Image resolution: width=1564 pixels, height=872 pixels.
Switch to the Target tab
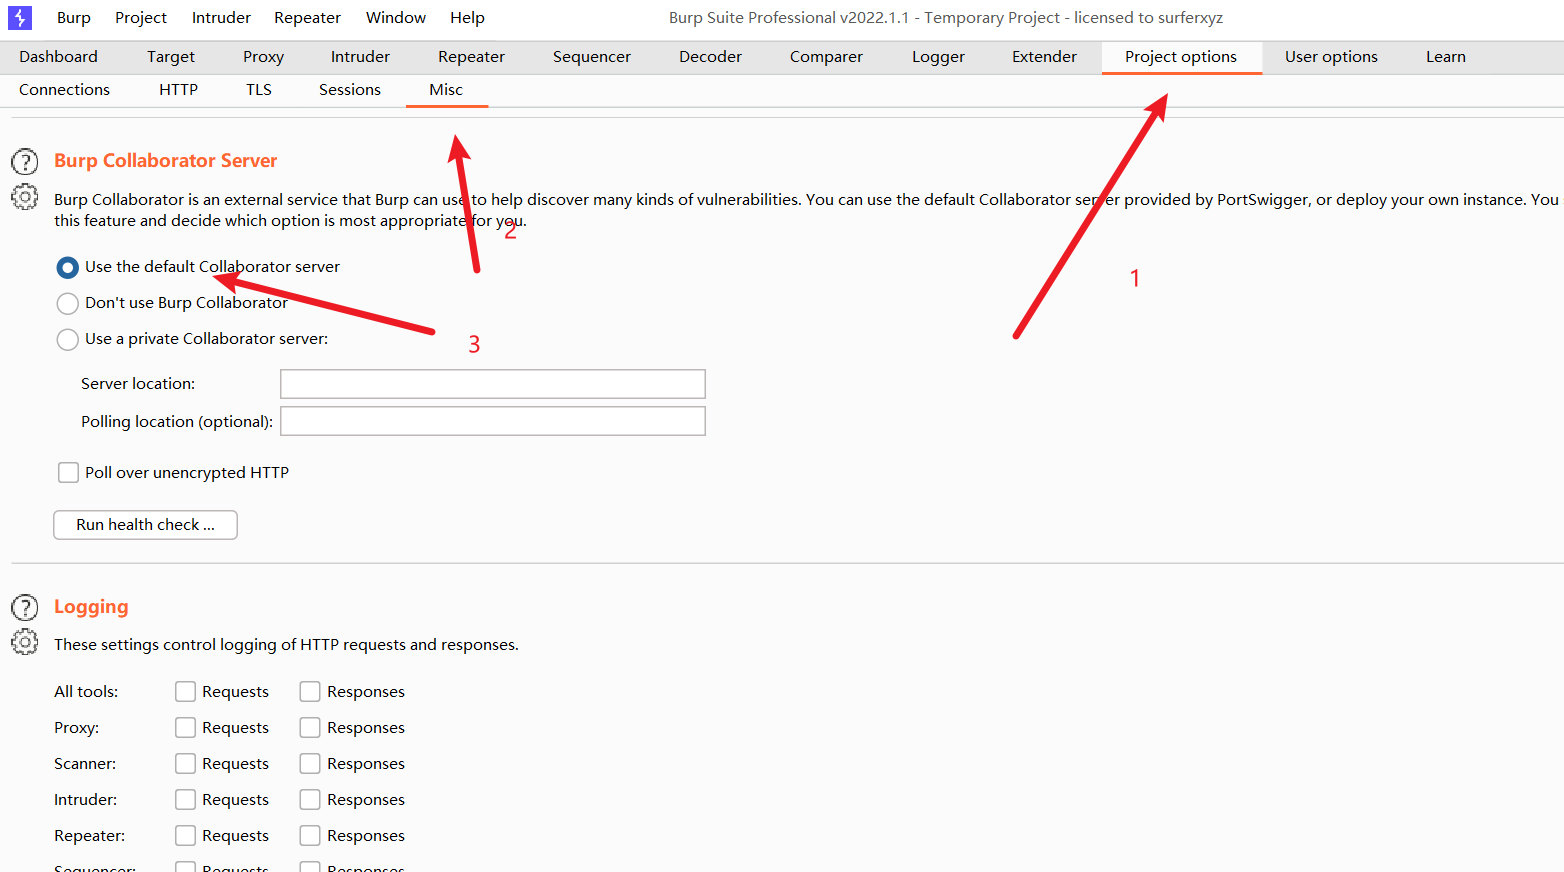(171, 57)
